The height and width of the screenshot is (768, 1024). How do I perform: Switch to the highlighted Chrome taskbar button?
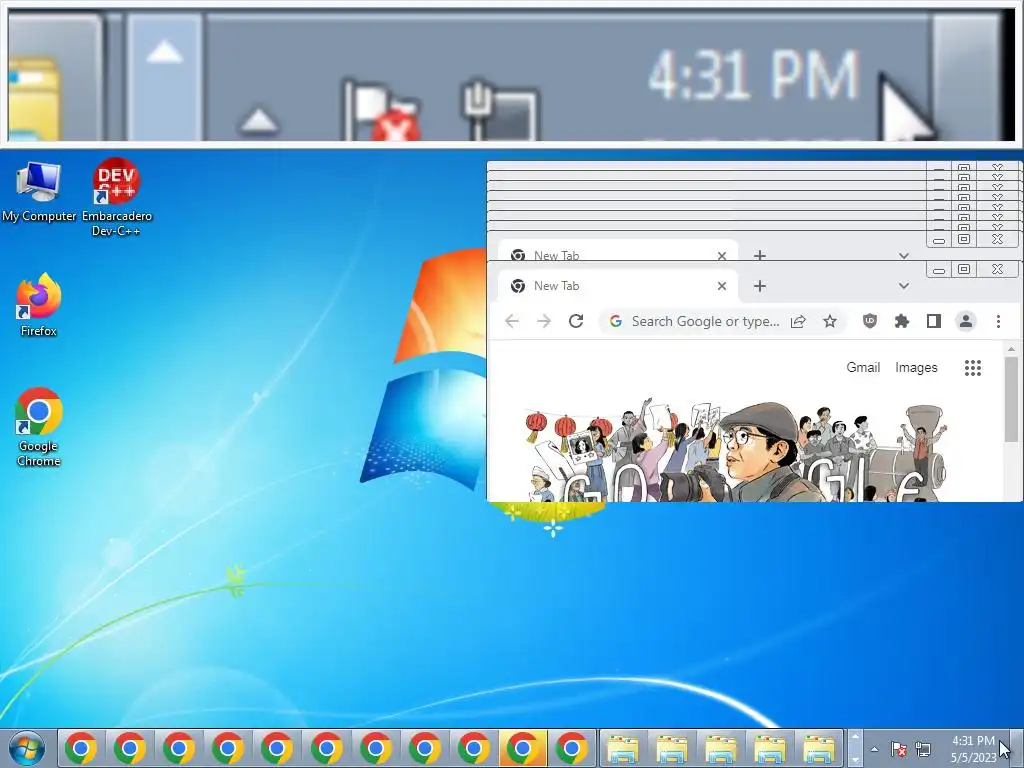tap(522, 748)
